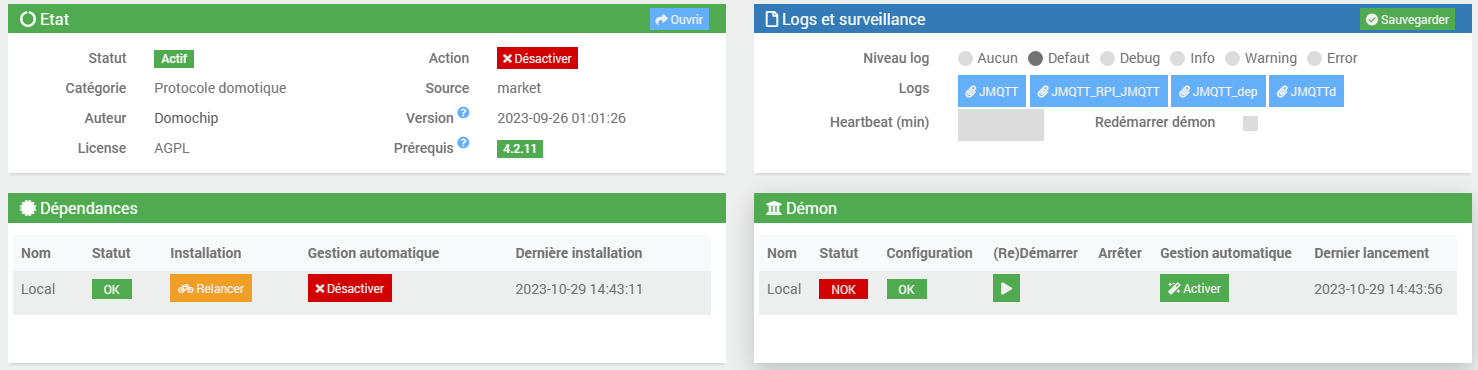Click the Ouvrir button in Etat panel
The height and width of the screenshot is (370, 1478).
[679, 19]
